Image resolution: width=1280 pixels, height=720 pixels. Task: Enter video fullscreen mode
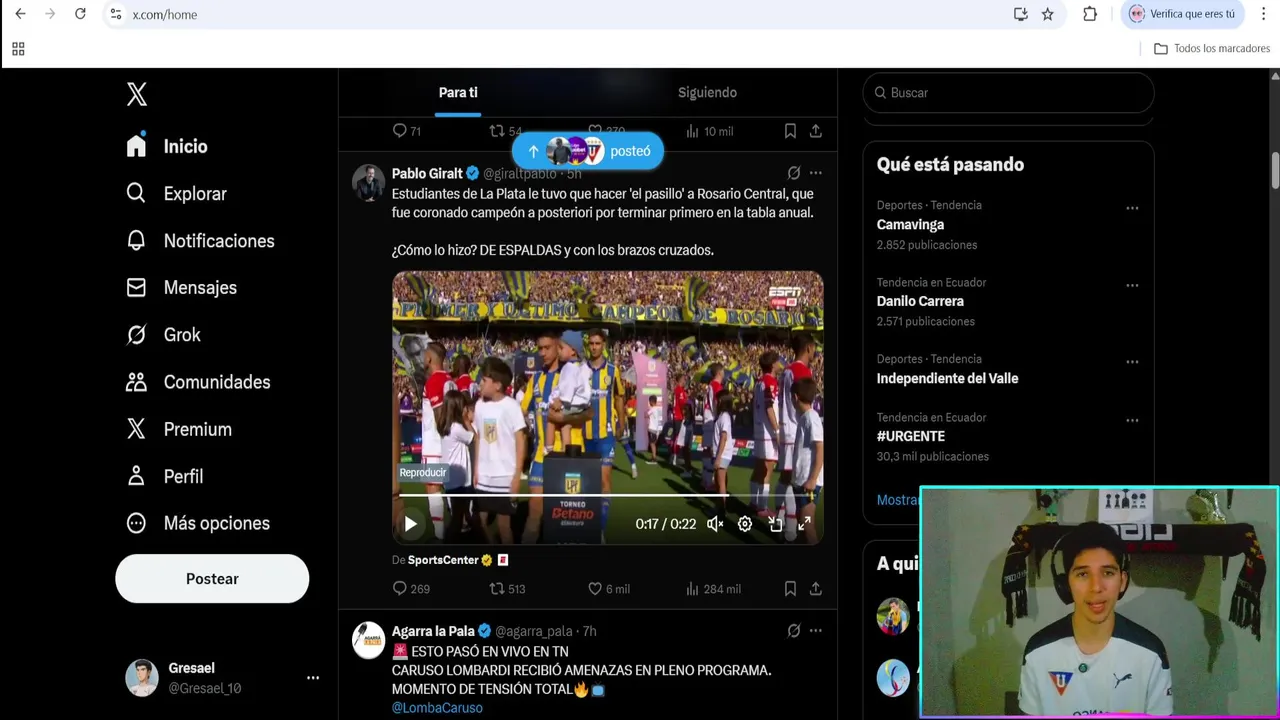(x=804, y=524)
